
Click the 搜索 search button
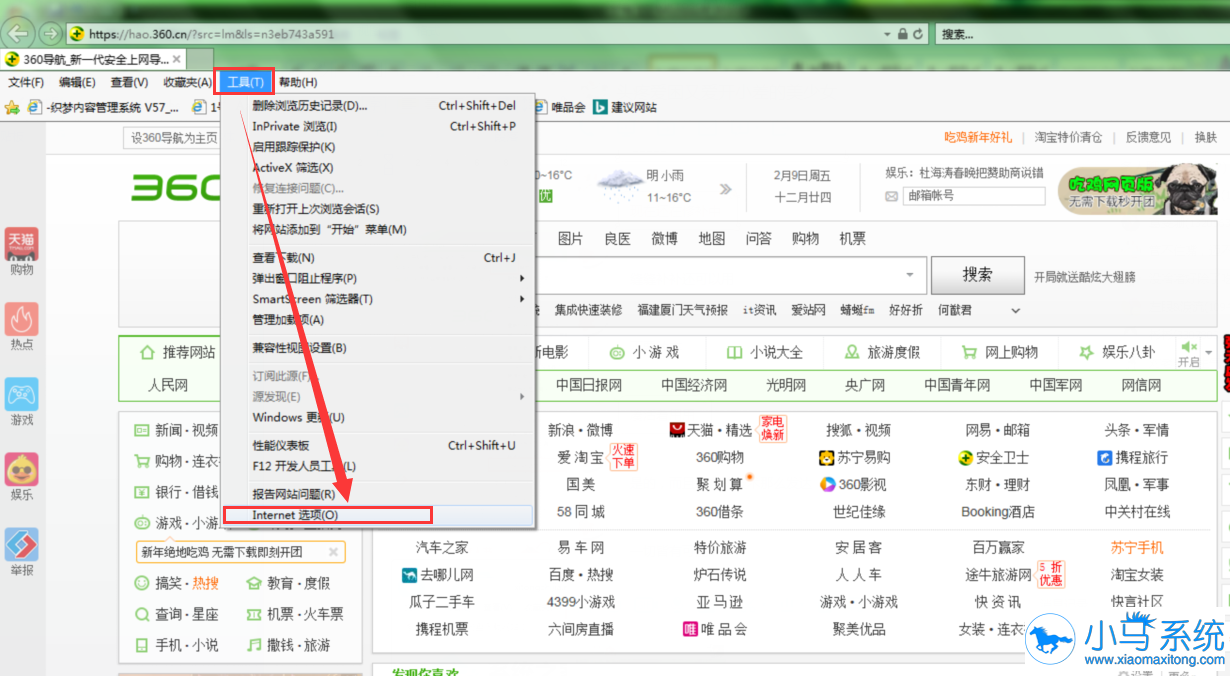pyautogui.click(x=977, y=275)
